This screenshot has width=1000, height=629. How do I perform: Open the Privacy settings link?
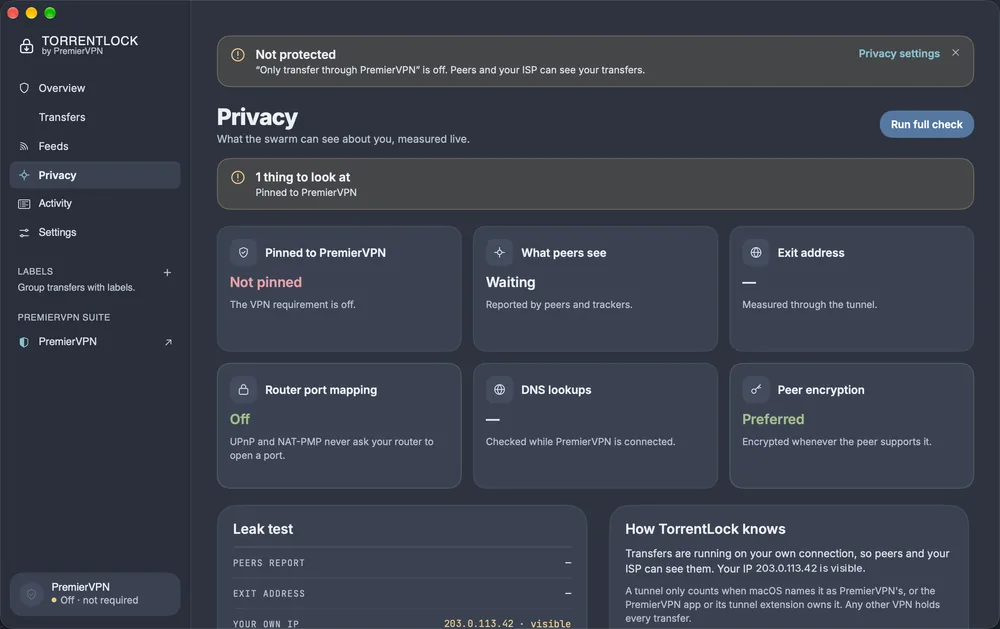pos(899,54)
